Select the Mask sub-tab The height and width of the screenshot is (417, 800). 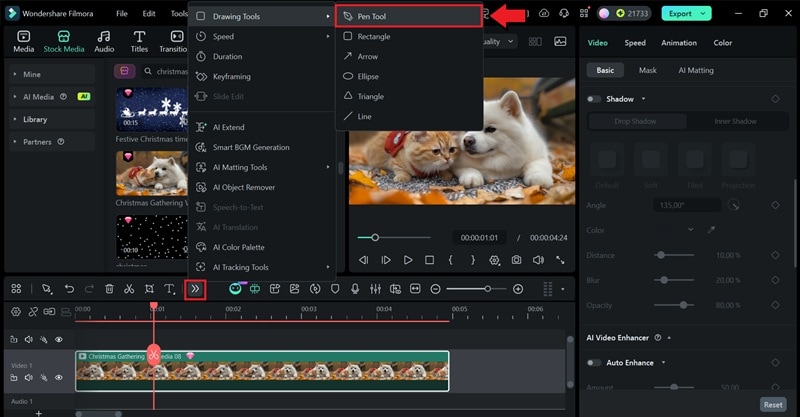(647, 70)
